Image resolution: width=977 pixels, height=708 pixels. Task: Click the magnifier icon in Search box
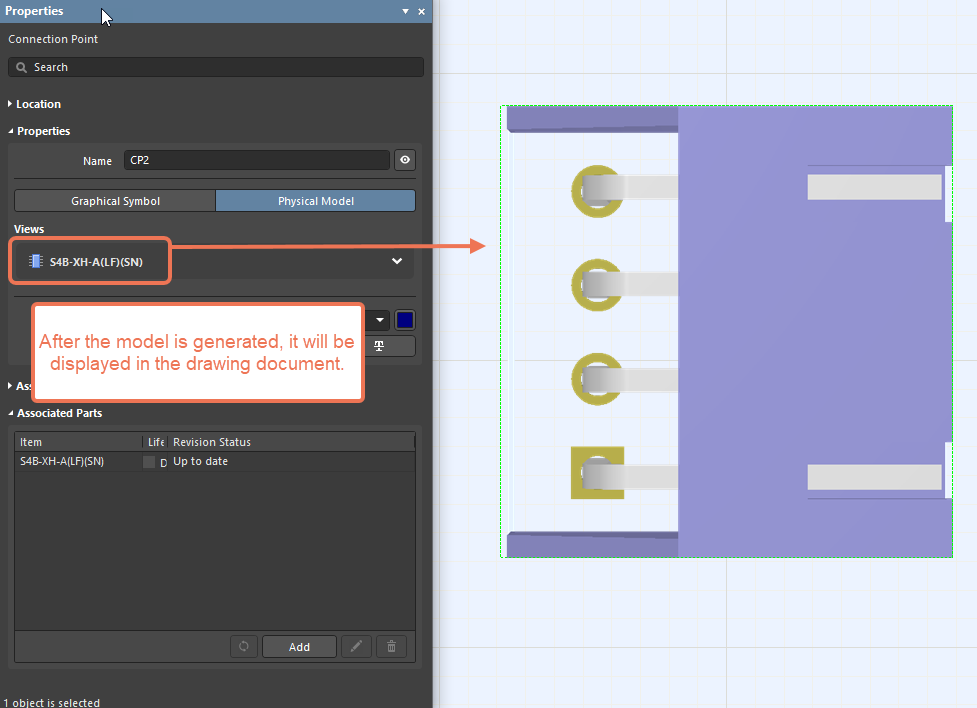21,67
